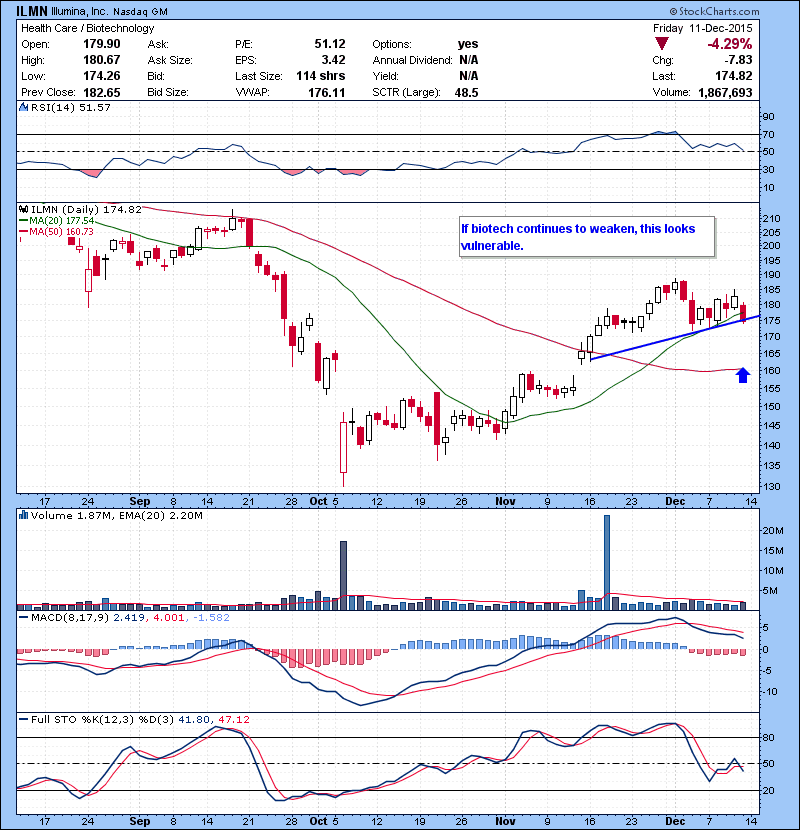Click the tallest volume bar in mid-November
800x830 pixels.
[607, 563]
